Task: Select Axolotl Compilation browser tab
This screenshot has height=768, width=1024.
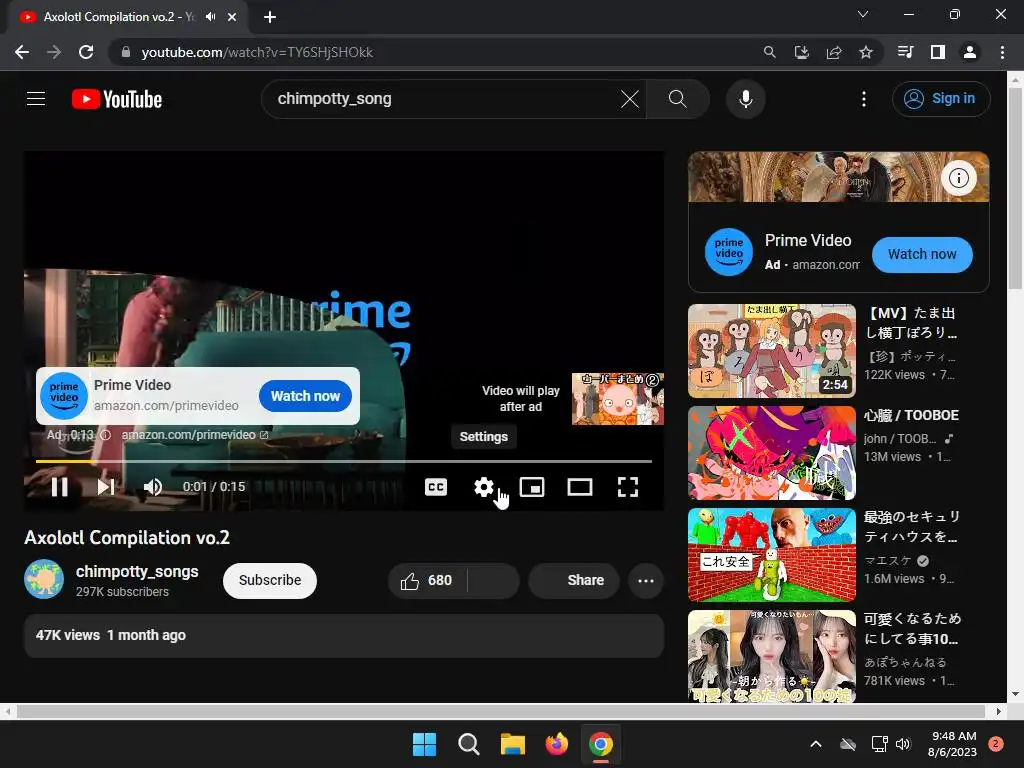Action: pyautogui.click(x=127, y=17)
